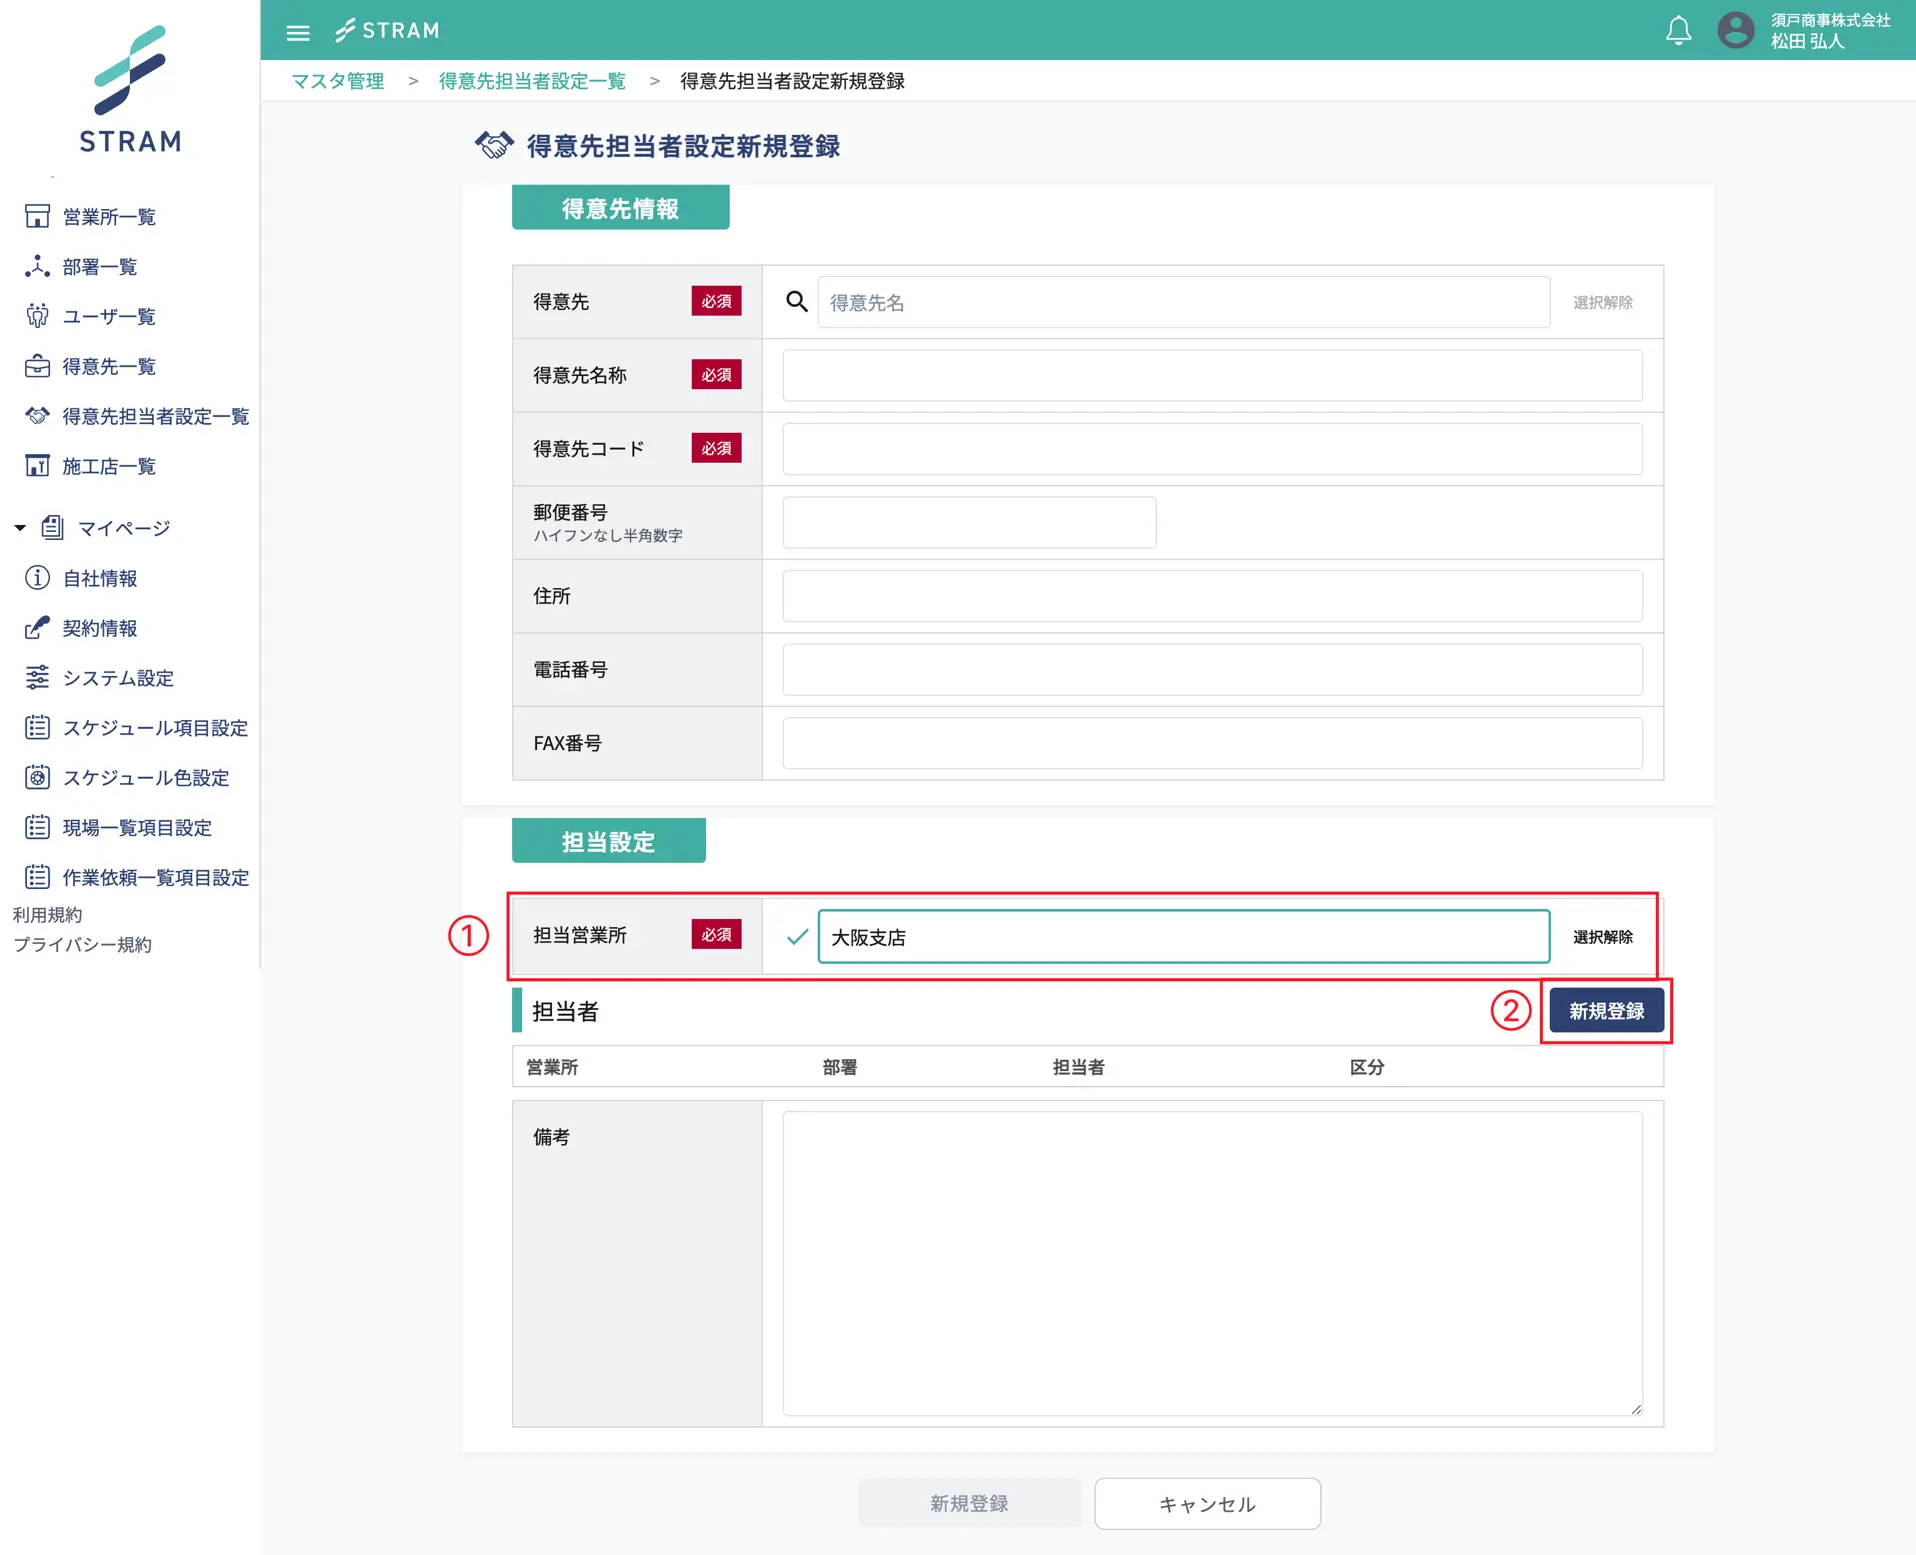Click the スケジュール色設定 icon in sidebar
1916x1555 pixels.
37,778
